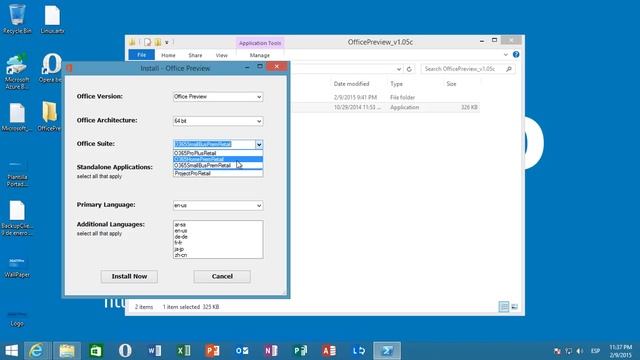The width and height of the screenshot is (640, 360).
Task: Choose O365HomePremRetail from suite list
Action: (x=218, y=159)
